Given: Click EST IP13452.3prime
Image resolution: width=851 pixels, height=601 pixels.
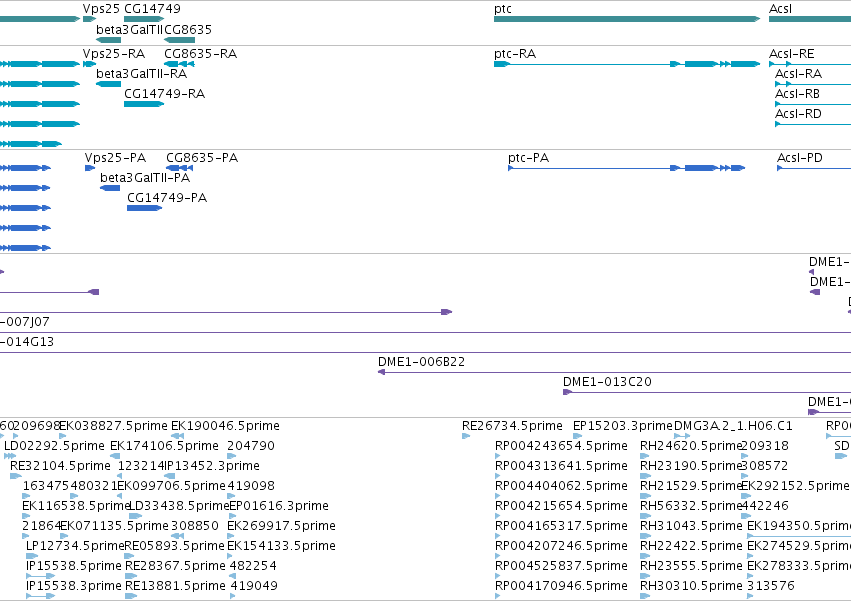Looking at the screenshot, I should click(x=212, y=466).
